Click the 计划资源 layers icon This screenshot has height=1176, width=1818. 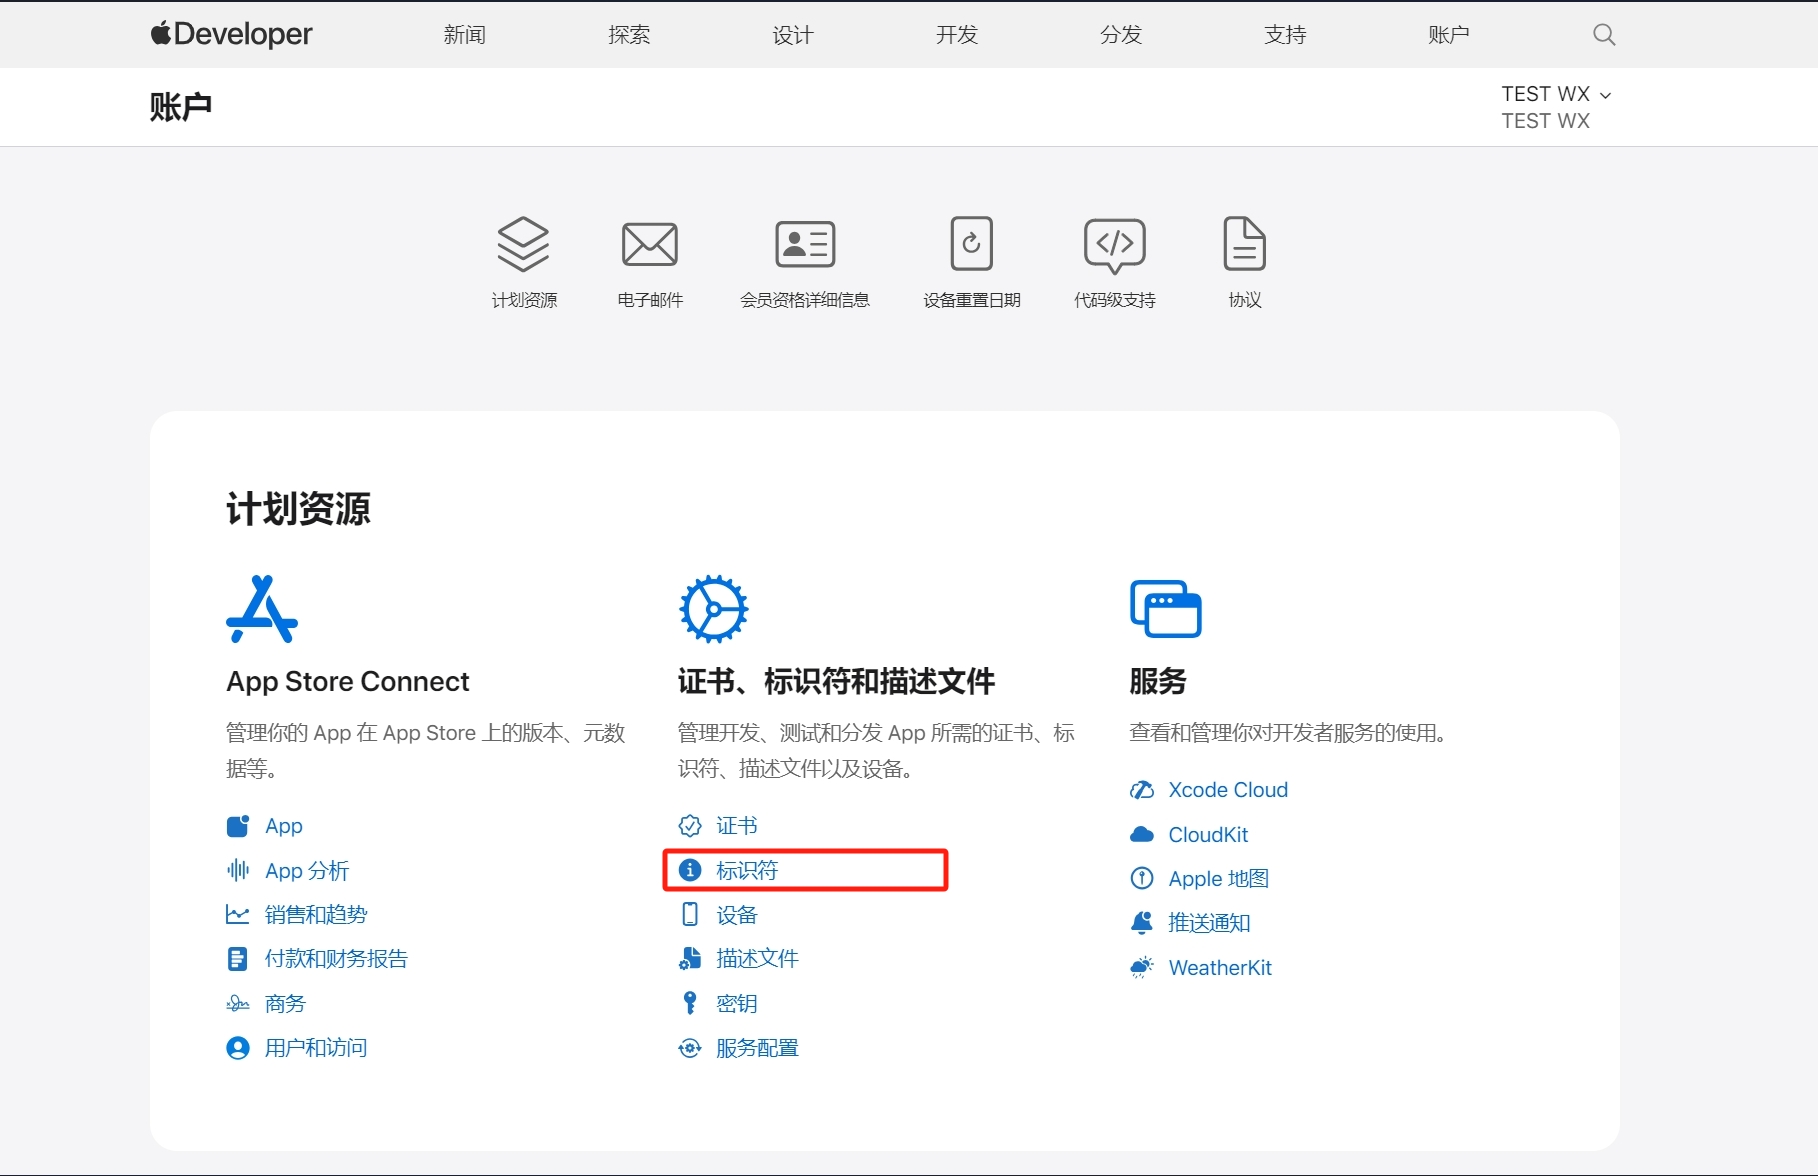click(x=524, y=244)
